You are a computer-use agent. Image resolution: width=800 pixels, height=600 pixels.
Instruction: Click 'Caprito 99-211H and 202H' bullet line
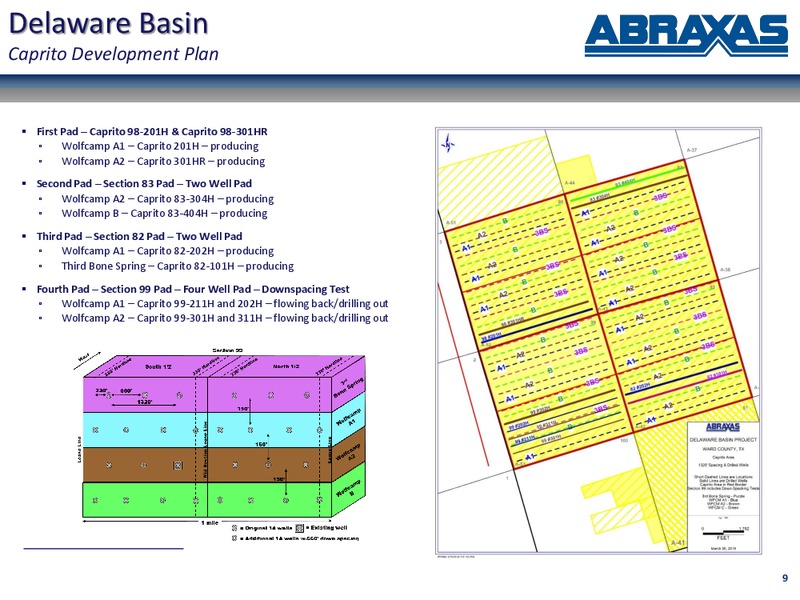[x=224, y=304]
